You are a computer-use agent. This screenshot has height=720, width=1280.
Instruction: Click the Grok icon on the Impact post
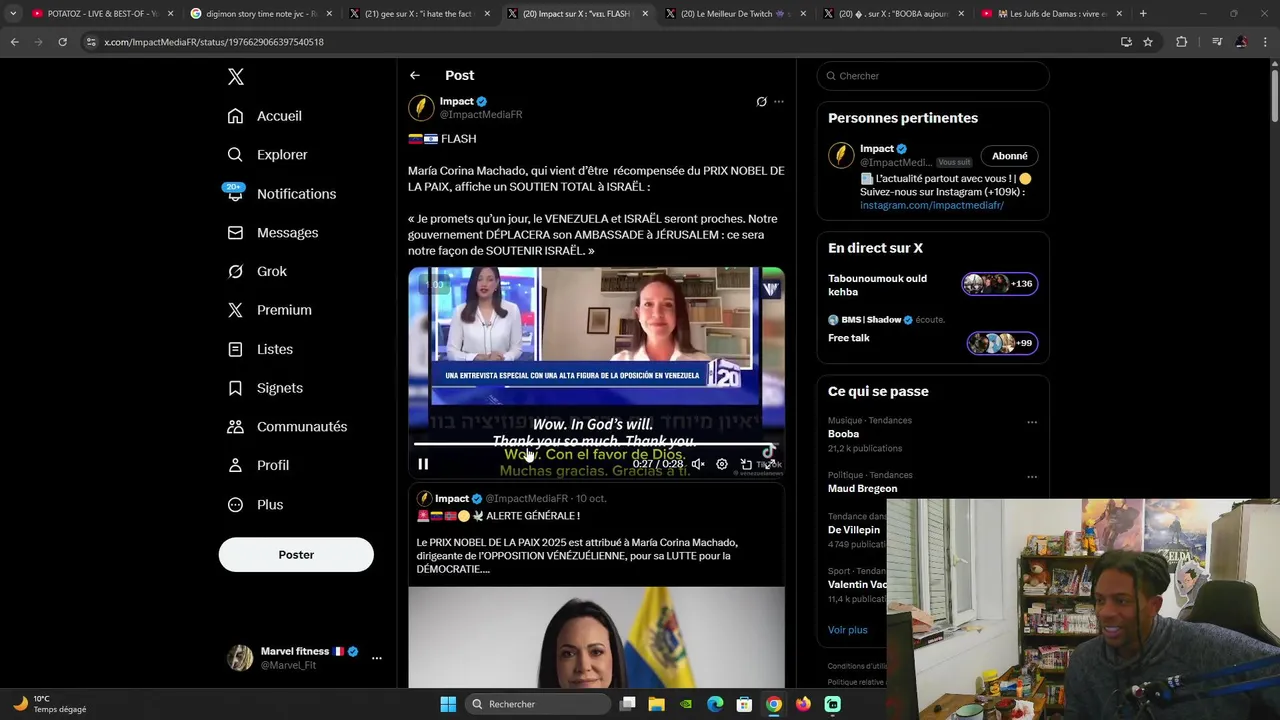click(x=761, y=102)
